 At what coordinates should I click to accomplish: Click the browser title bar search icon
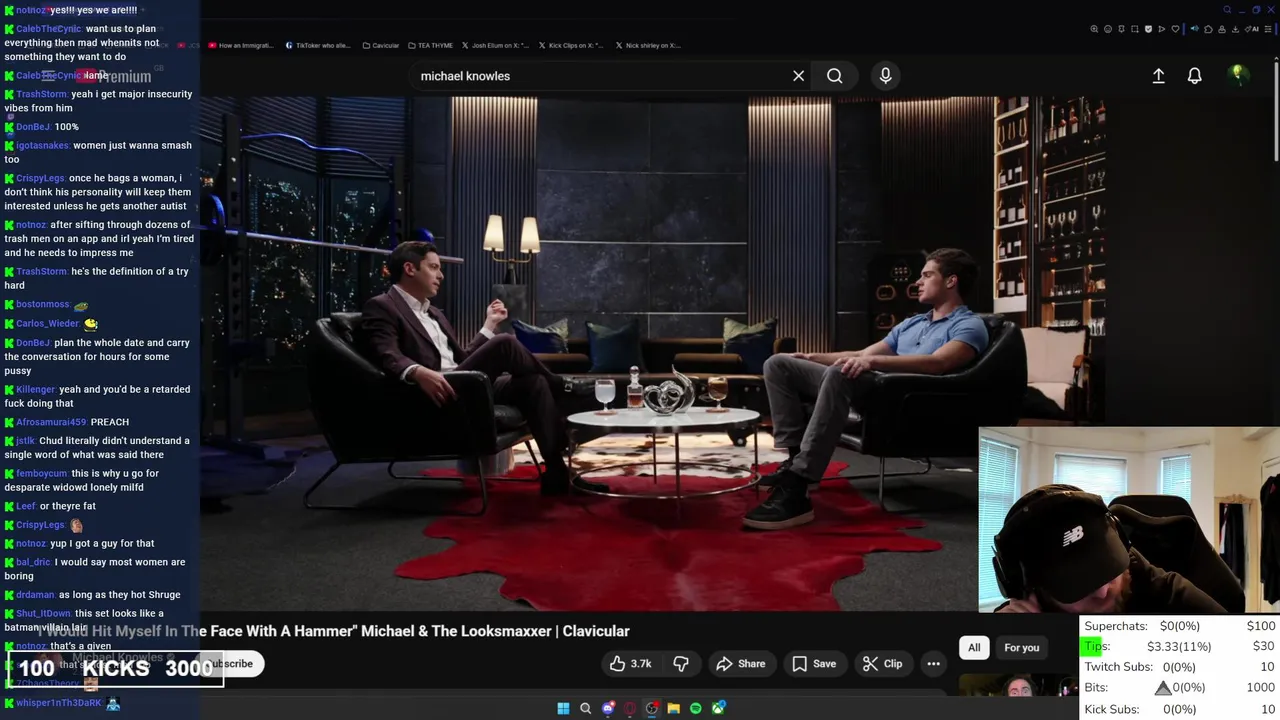click(1227, 10)
